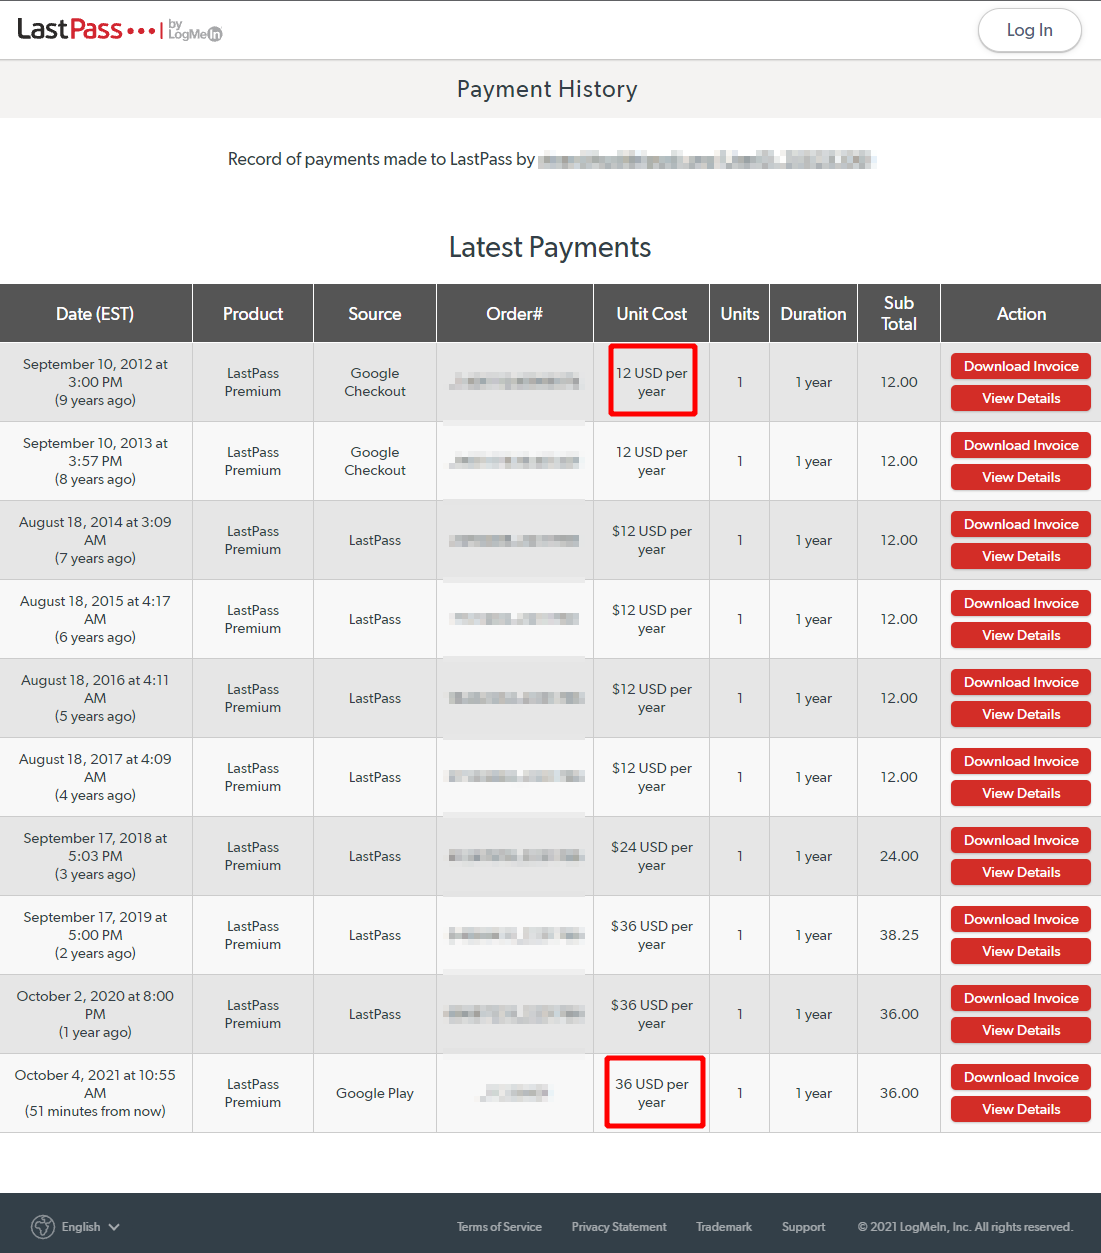View details for September 10, 2012 payment
The width and height of the screenshot is (1101, 1253).
click(1021, 398)
